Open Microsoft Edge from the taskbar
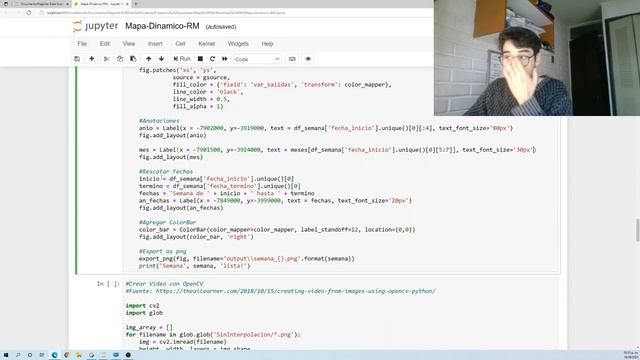Viewport: 640px width, 360px height. pyautogui.click(x=54, y=355)
